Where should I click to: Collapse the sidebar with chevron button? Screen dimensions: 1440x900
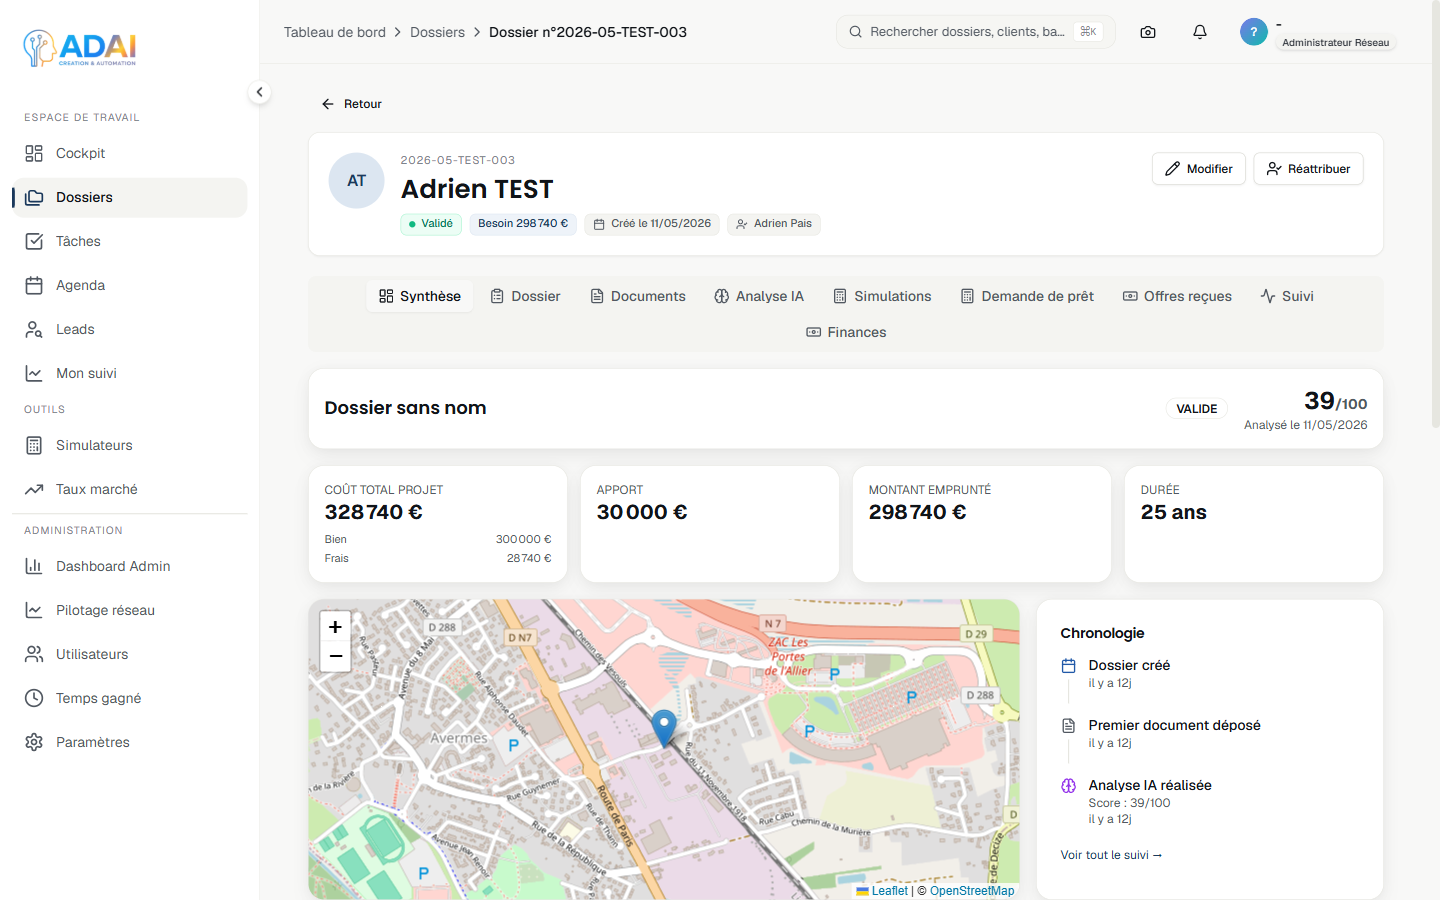(259, 92)
